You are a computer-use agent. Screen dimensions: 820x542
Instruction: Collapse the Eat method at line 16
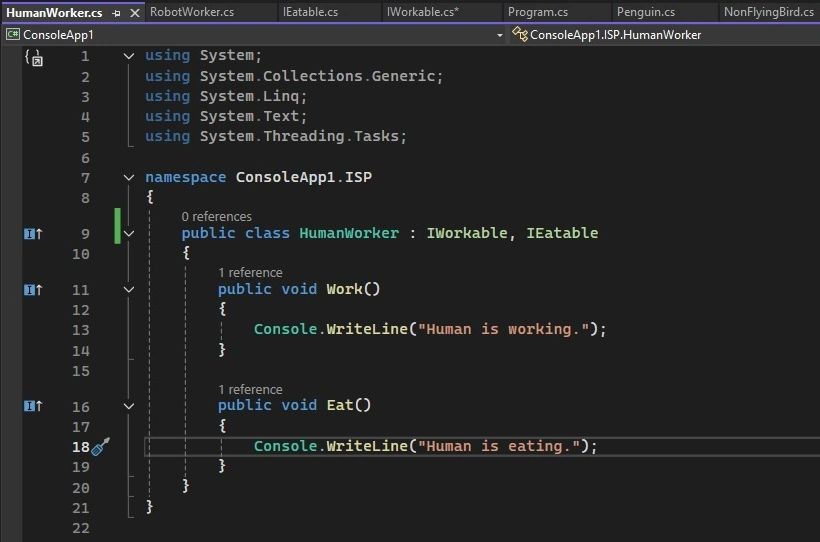pyautogui.click(x=129, y=406)
